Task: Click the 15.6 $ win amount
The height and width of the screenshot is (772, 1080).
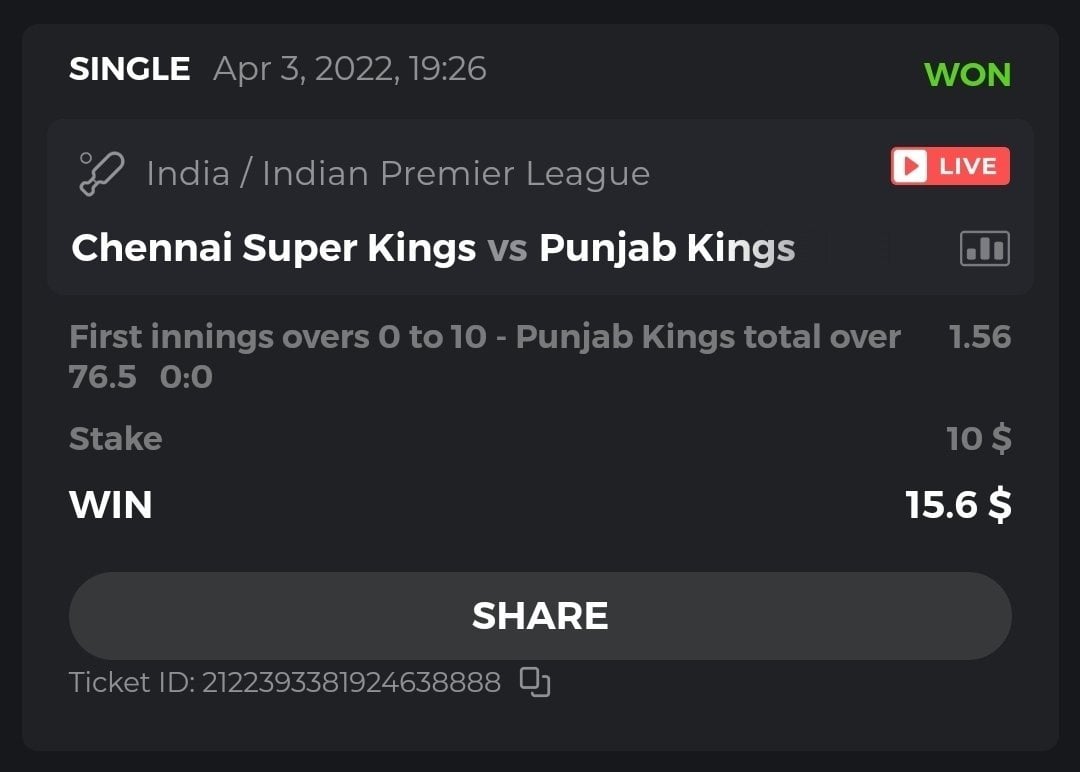Action: (x=957, y=505)
